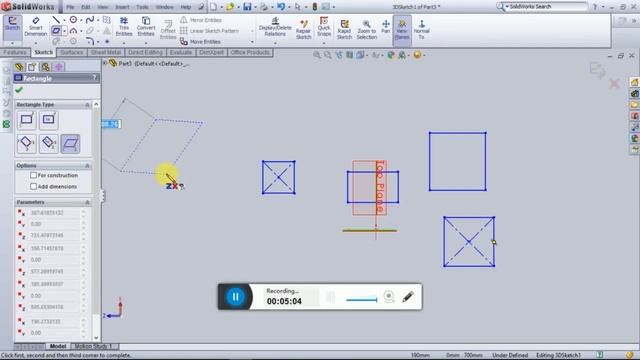The image size is (640, 360).
Task: Click the Trim Entities tool
Action: [124, 27]
